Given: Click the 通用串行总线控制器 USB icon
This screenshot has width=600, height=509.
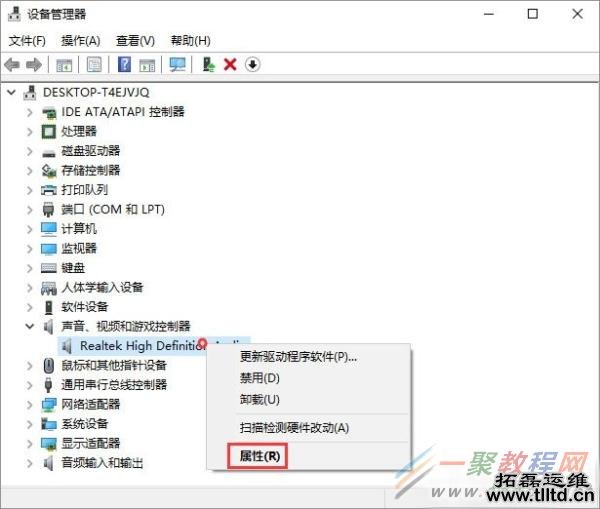Looking at the screenshot, I should (x=48, y=385).
